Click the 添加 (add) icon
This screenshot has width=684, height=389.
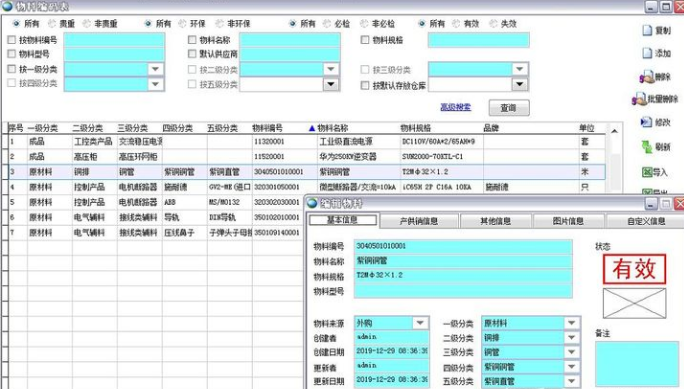pyautogui.click(x=647, y=53)
